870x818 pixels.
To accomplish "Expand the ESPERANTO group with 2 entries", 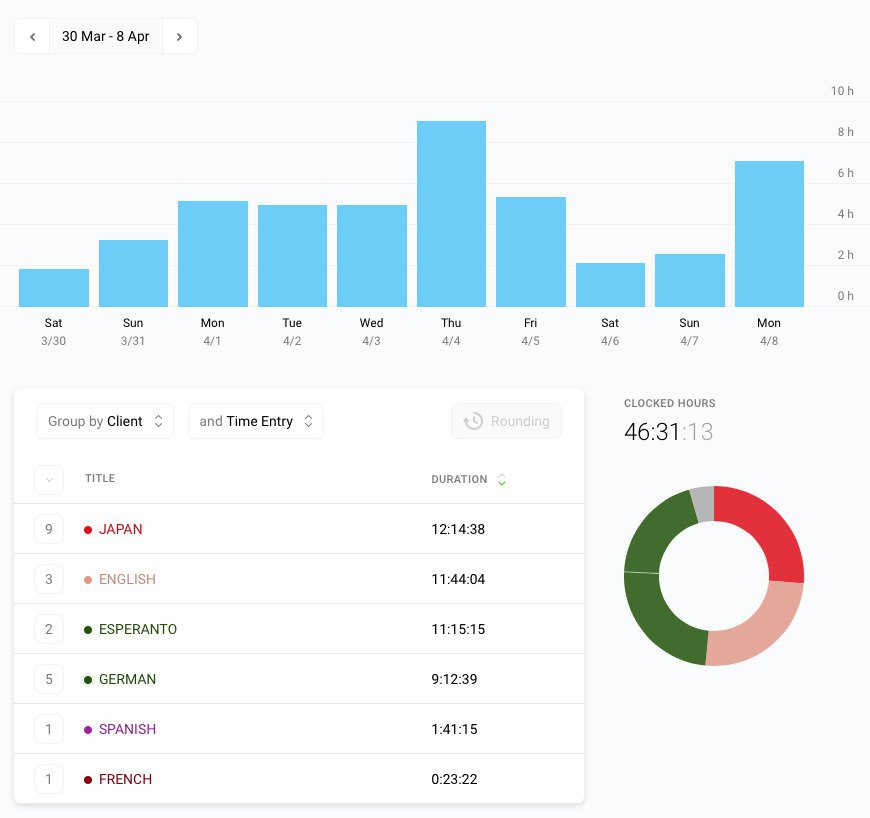I will click(49, 629).
